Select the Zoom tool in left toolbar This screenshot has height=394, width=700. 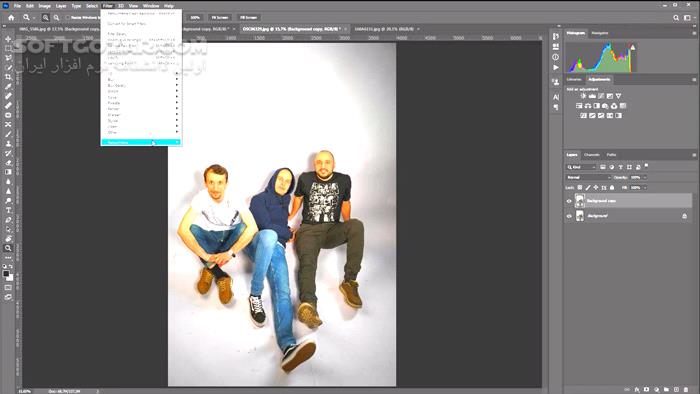pyautogui.click(x=8, y=248)
